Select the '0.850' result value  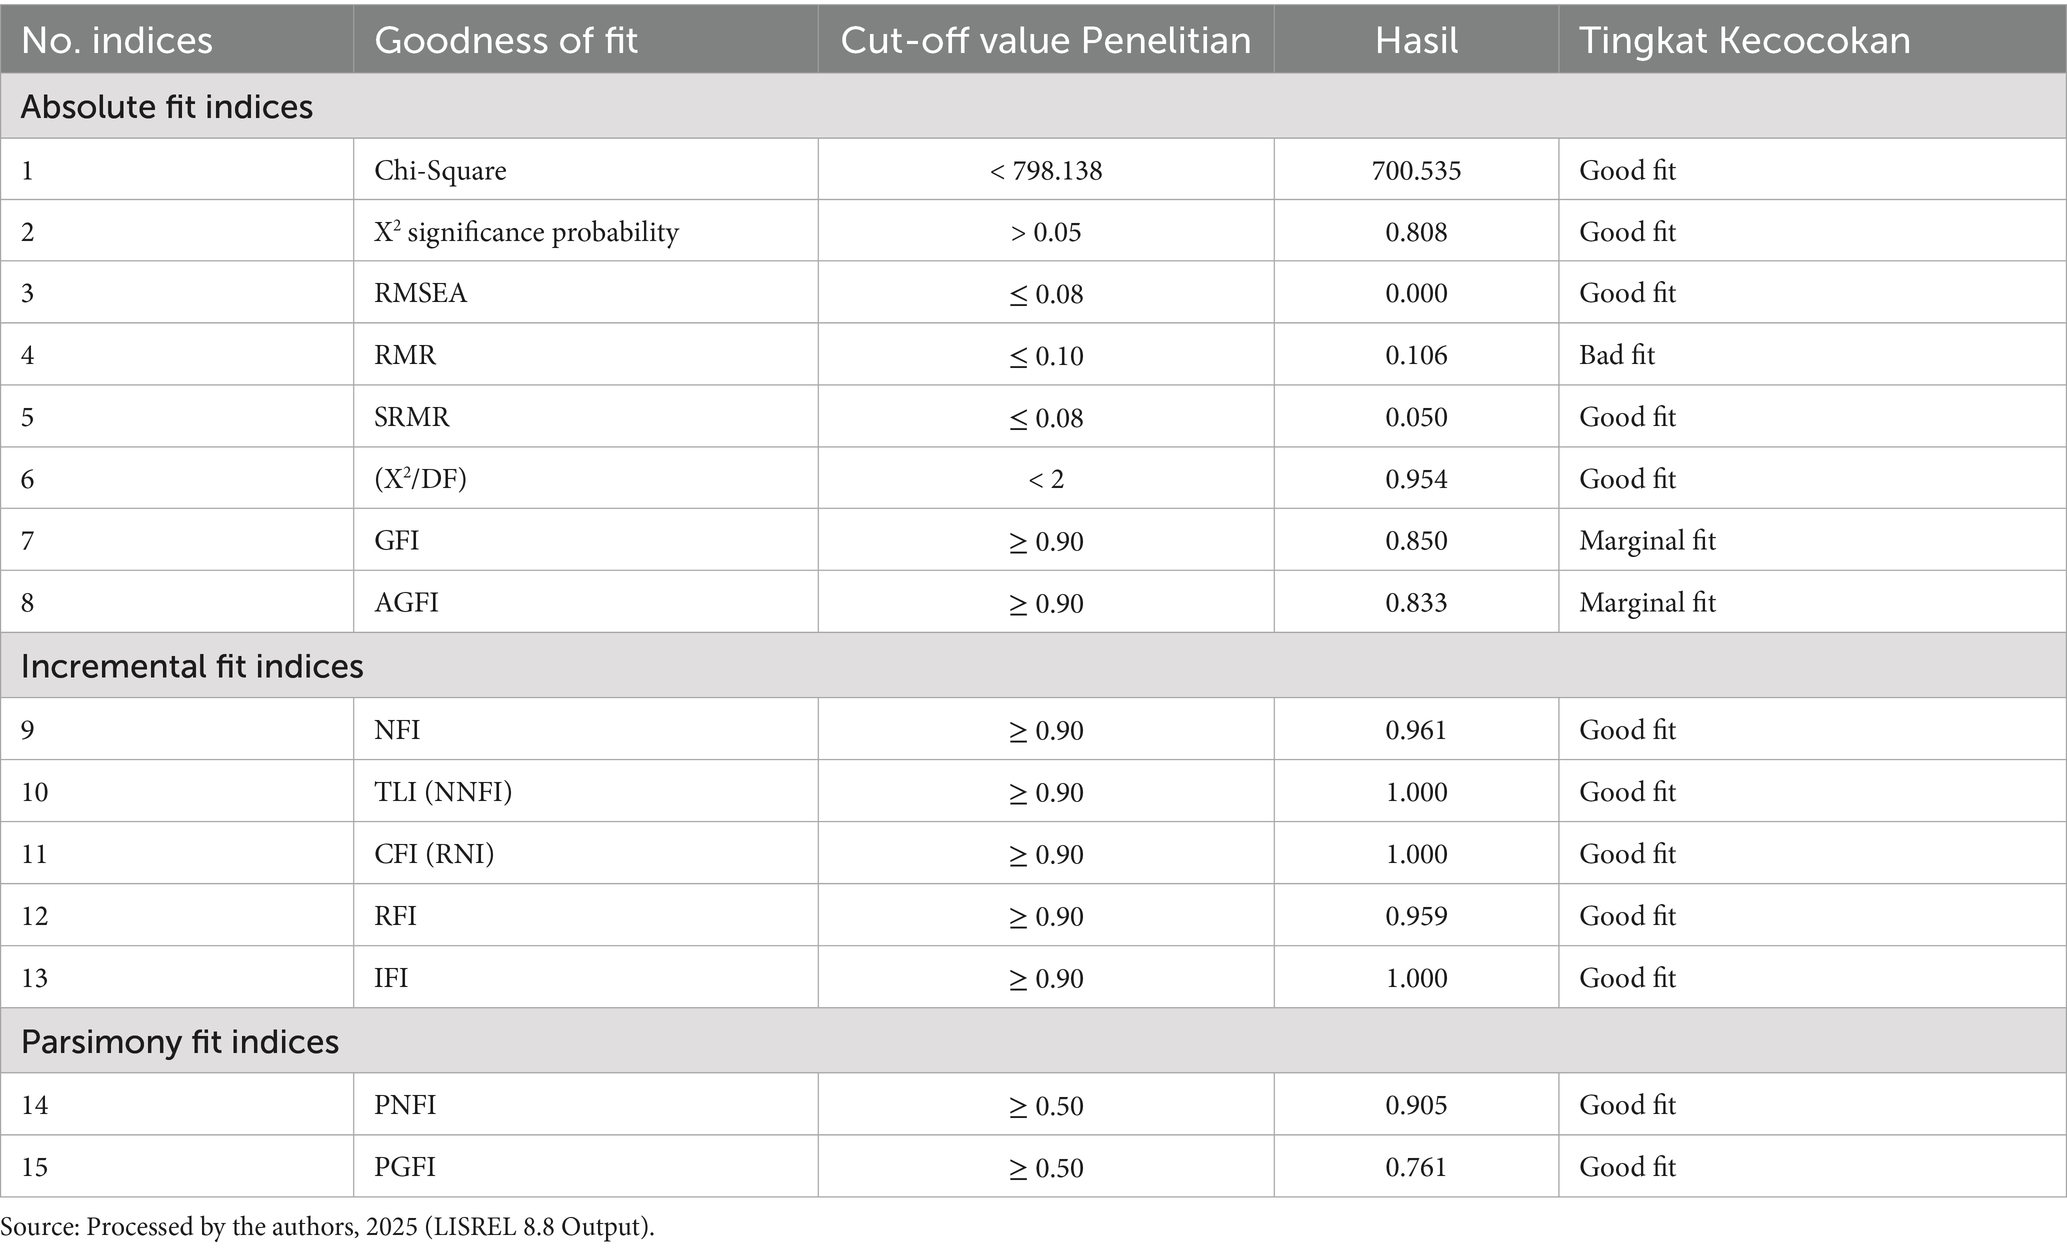coord(1416,541)
